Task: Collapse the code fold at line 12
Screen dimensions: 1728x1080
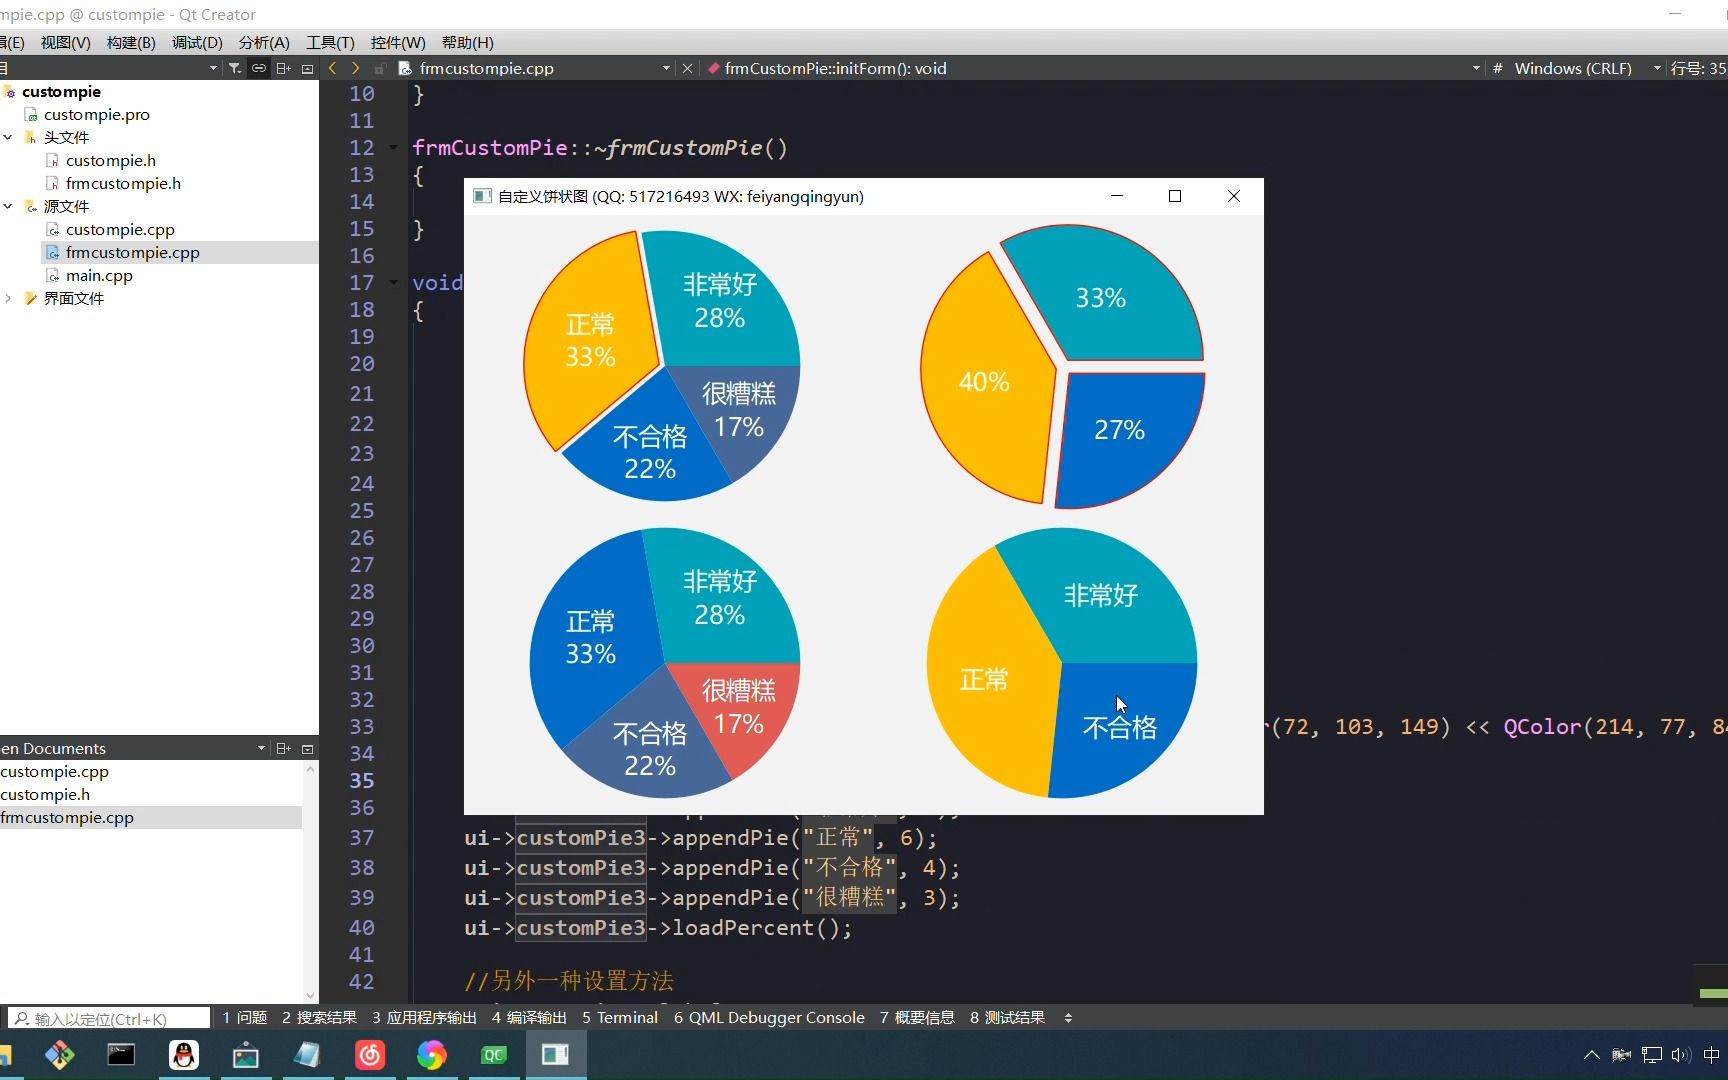Action: click(x=392, y=147)
